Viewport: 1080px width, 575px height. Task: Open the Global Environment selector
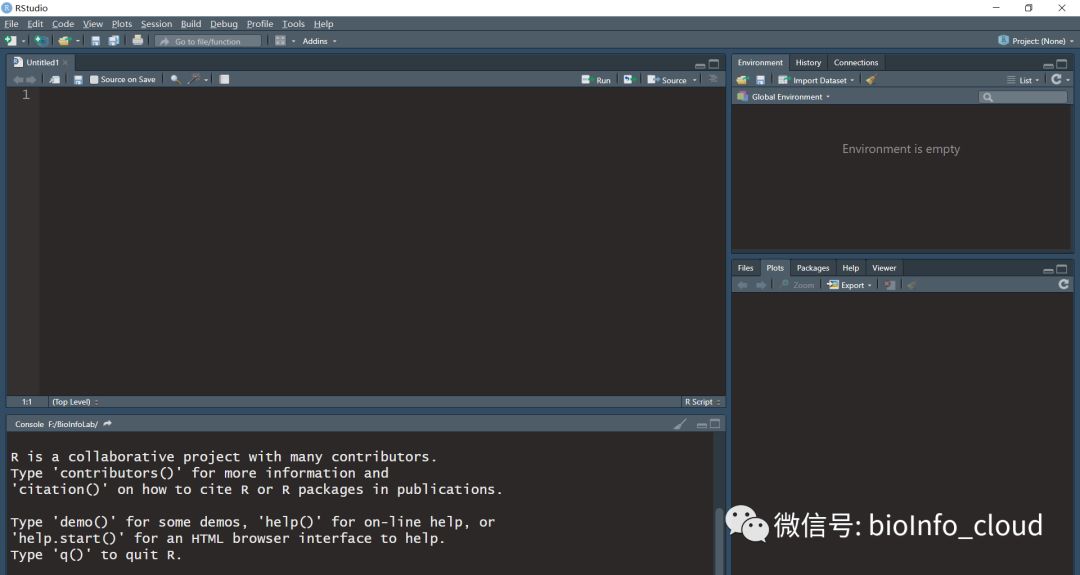784,97
